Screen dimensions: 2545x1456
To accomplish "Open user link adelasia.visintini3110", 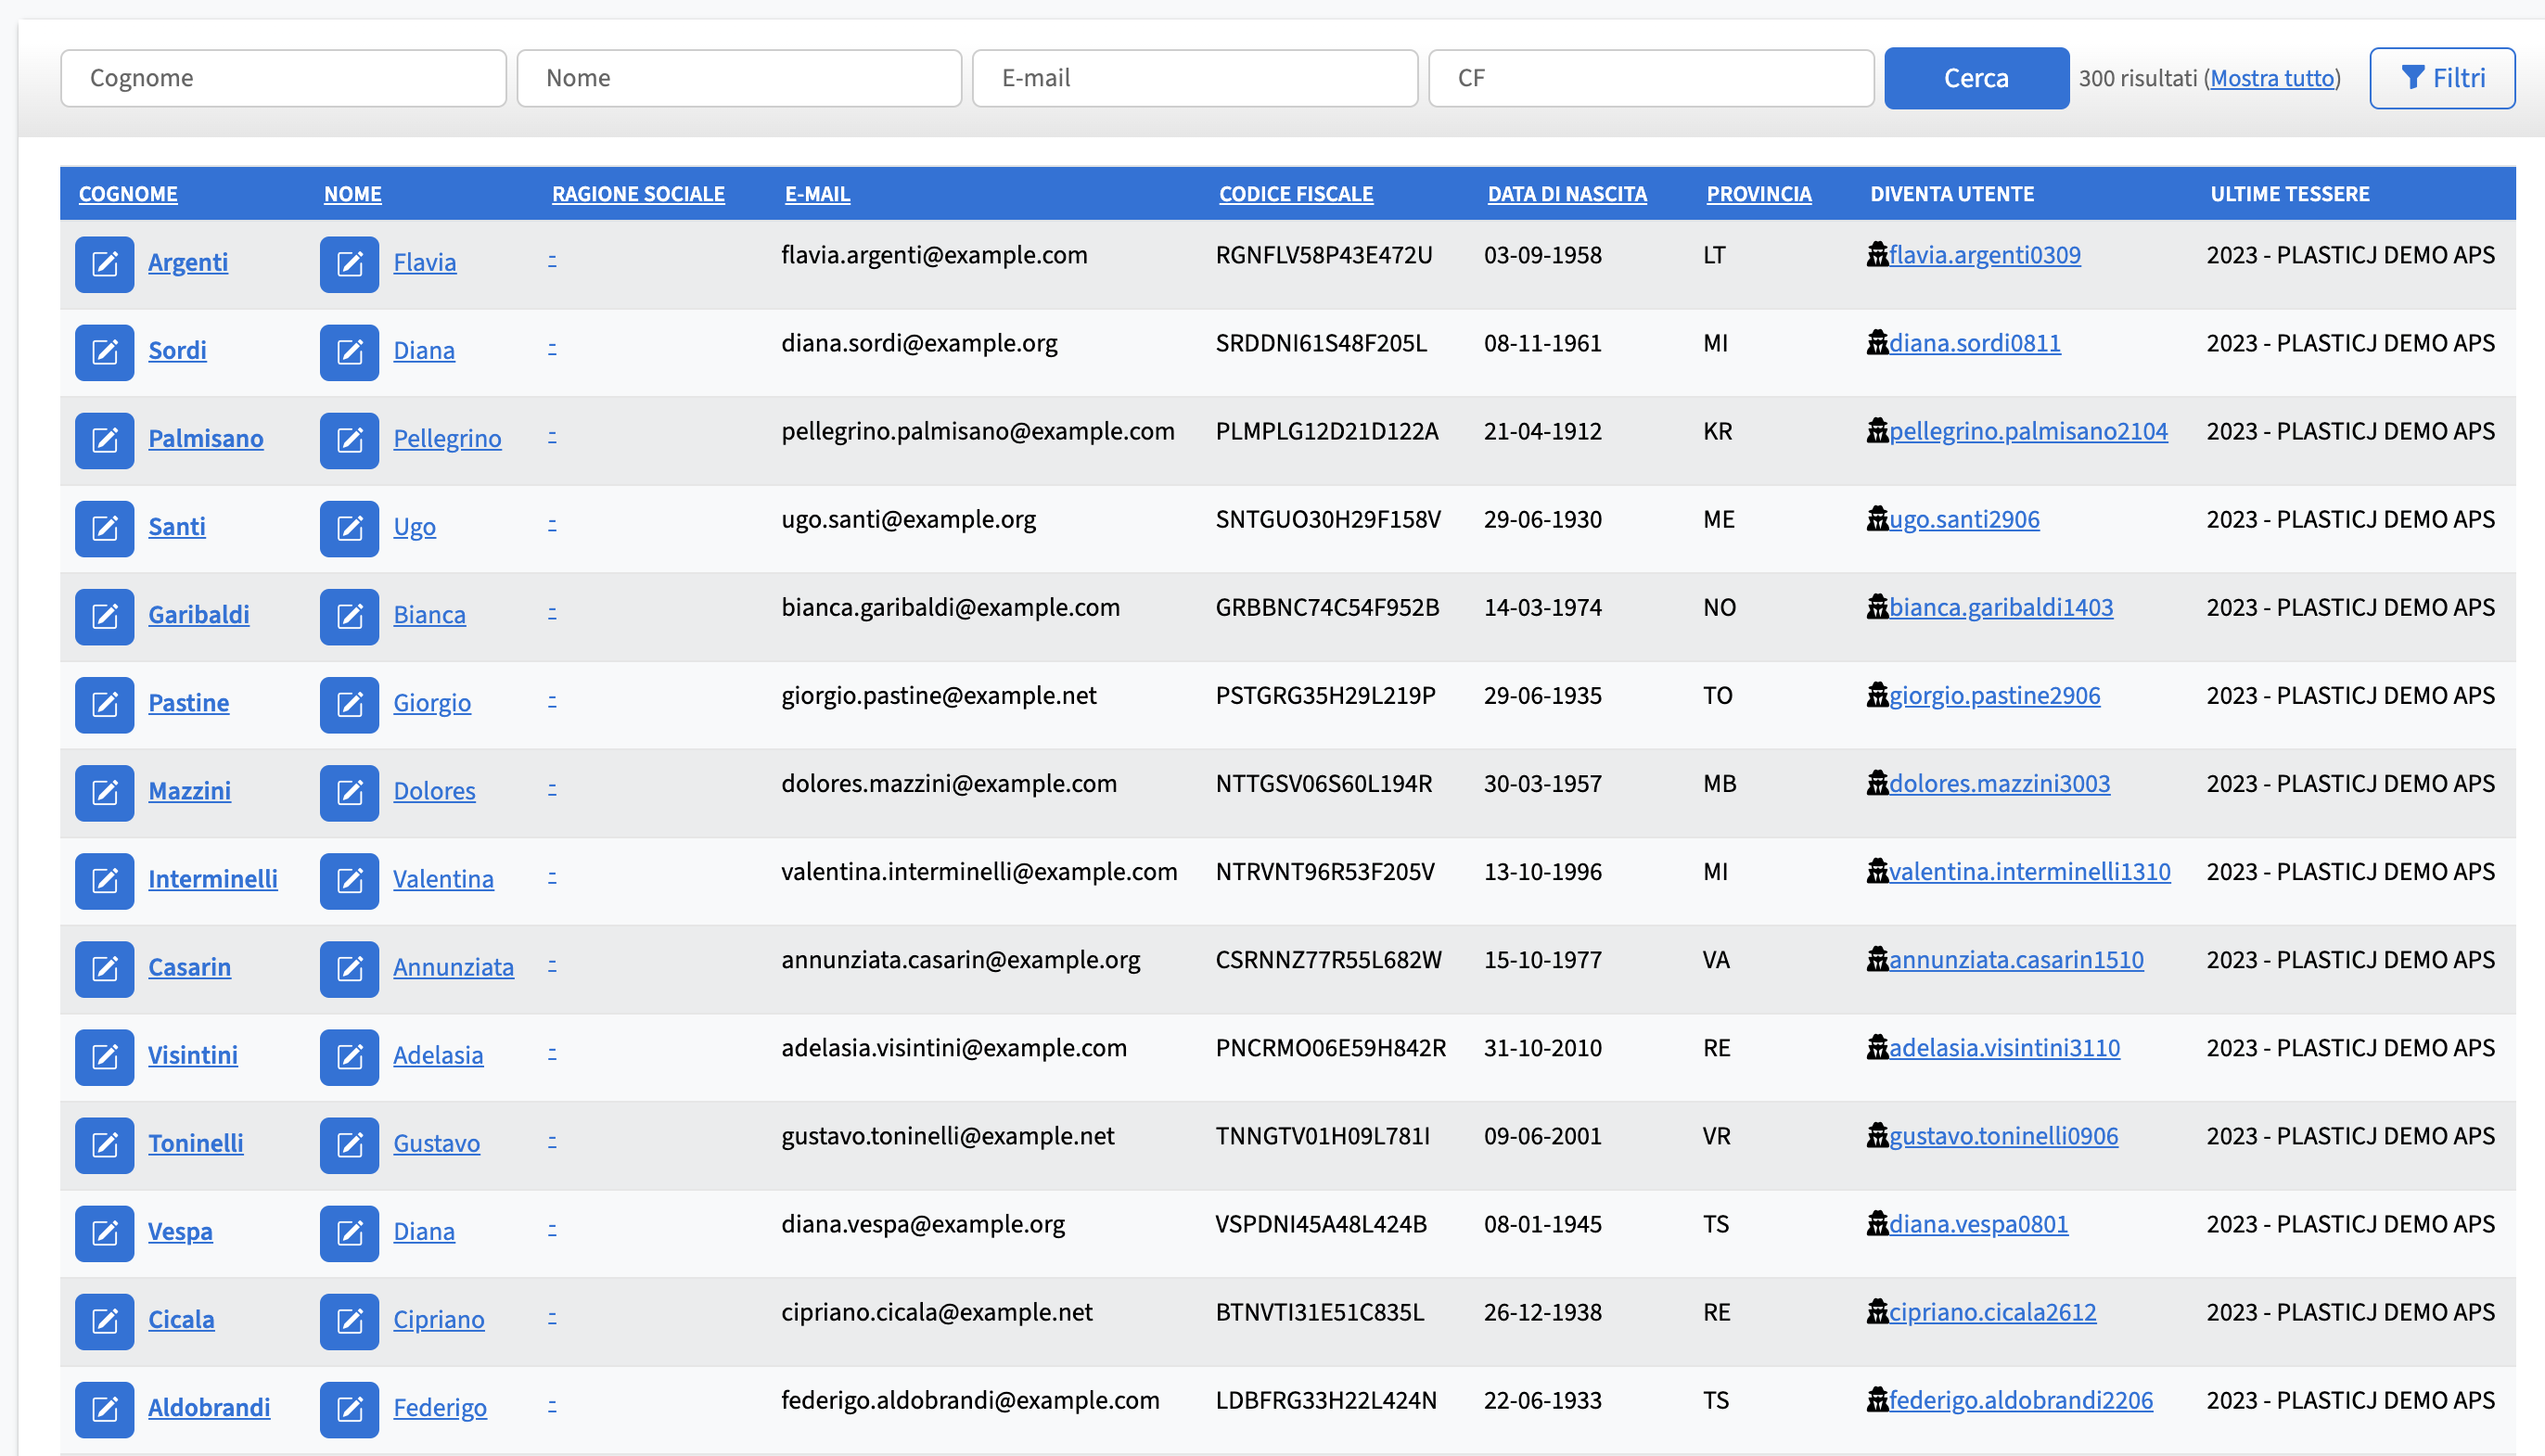I will click(2004, 1047).
